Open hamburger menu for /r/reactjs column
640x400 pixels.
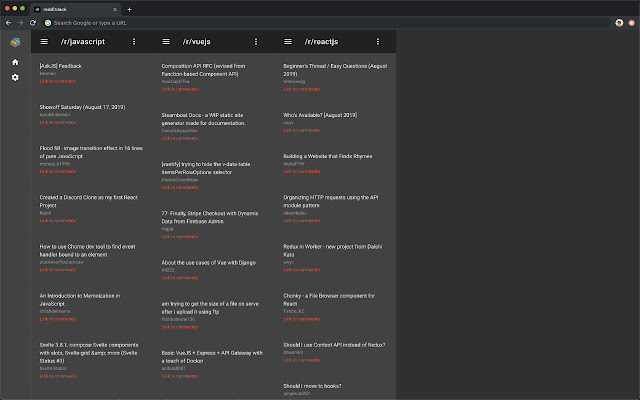[x=288, y=42]
